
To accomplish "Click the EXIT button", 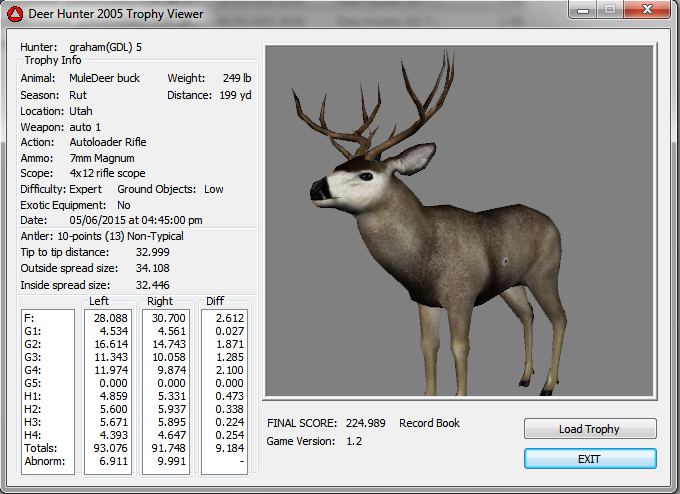I will pos(590,458).
